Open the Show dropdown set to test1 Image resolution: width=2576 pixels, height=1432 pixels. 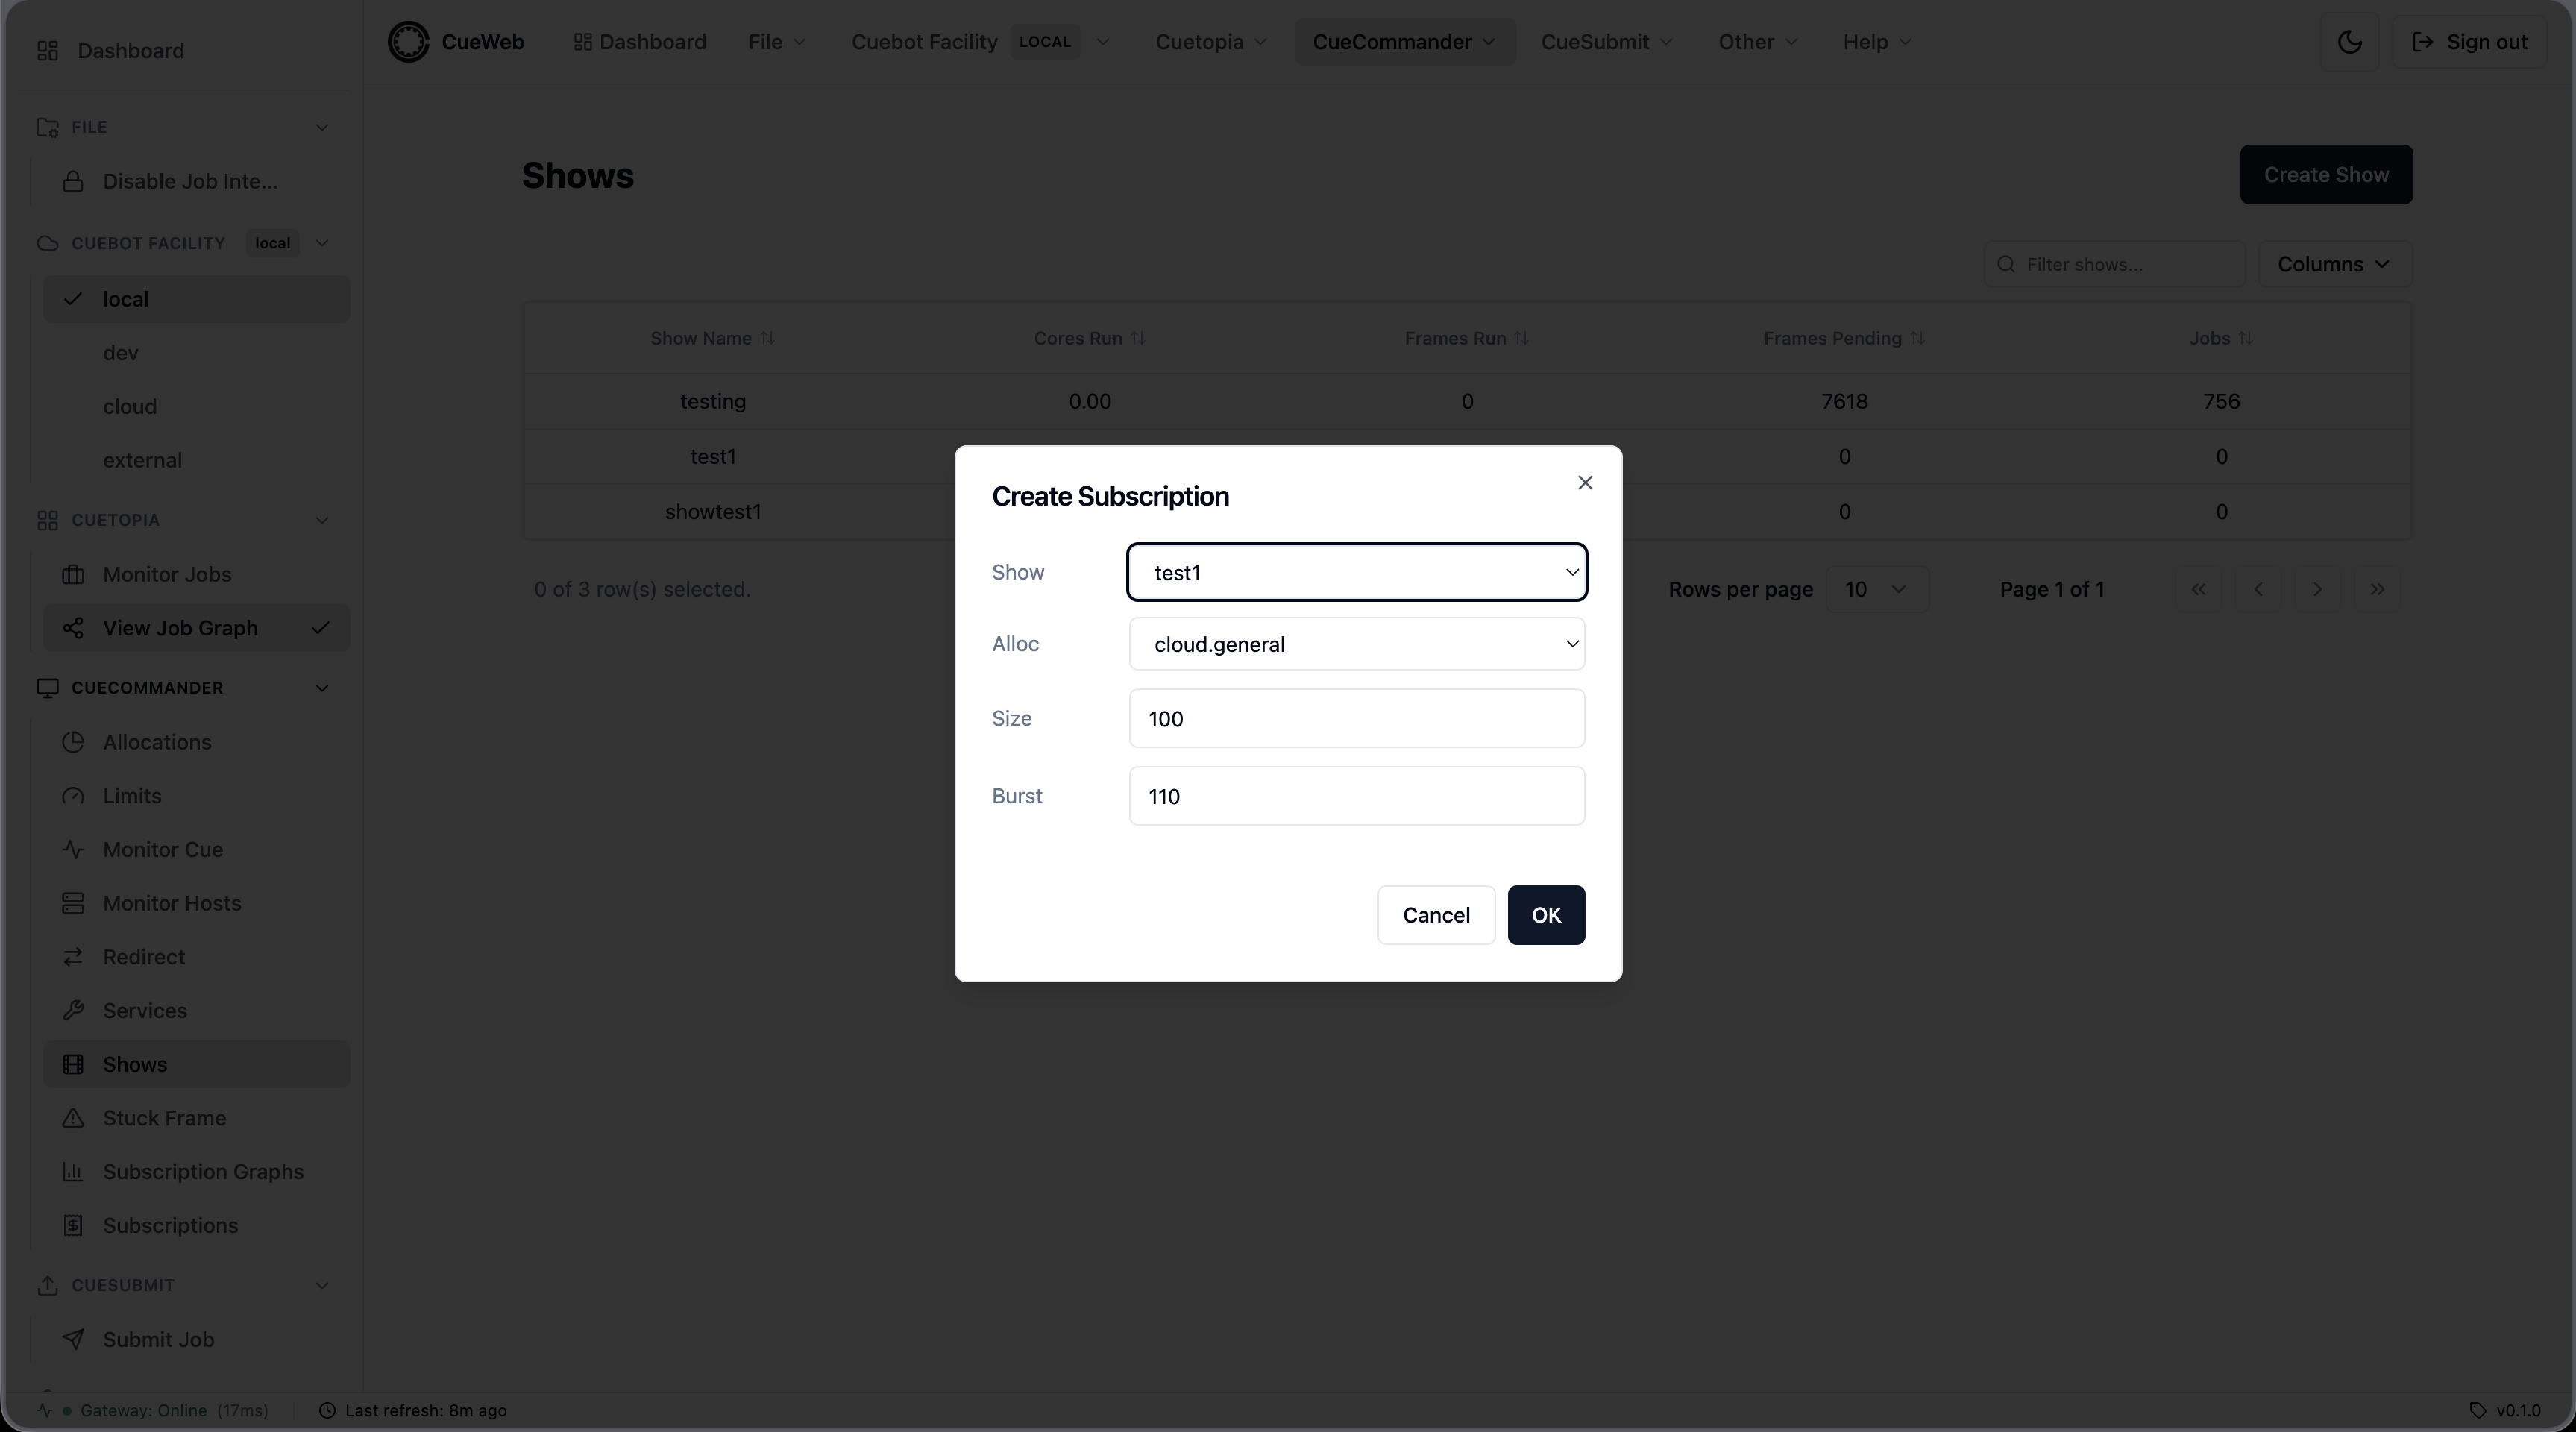1356,573
